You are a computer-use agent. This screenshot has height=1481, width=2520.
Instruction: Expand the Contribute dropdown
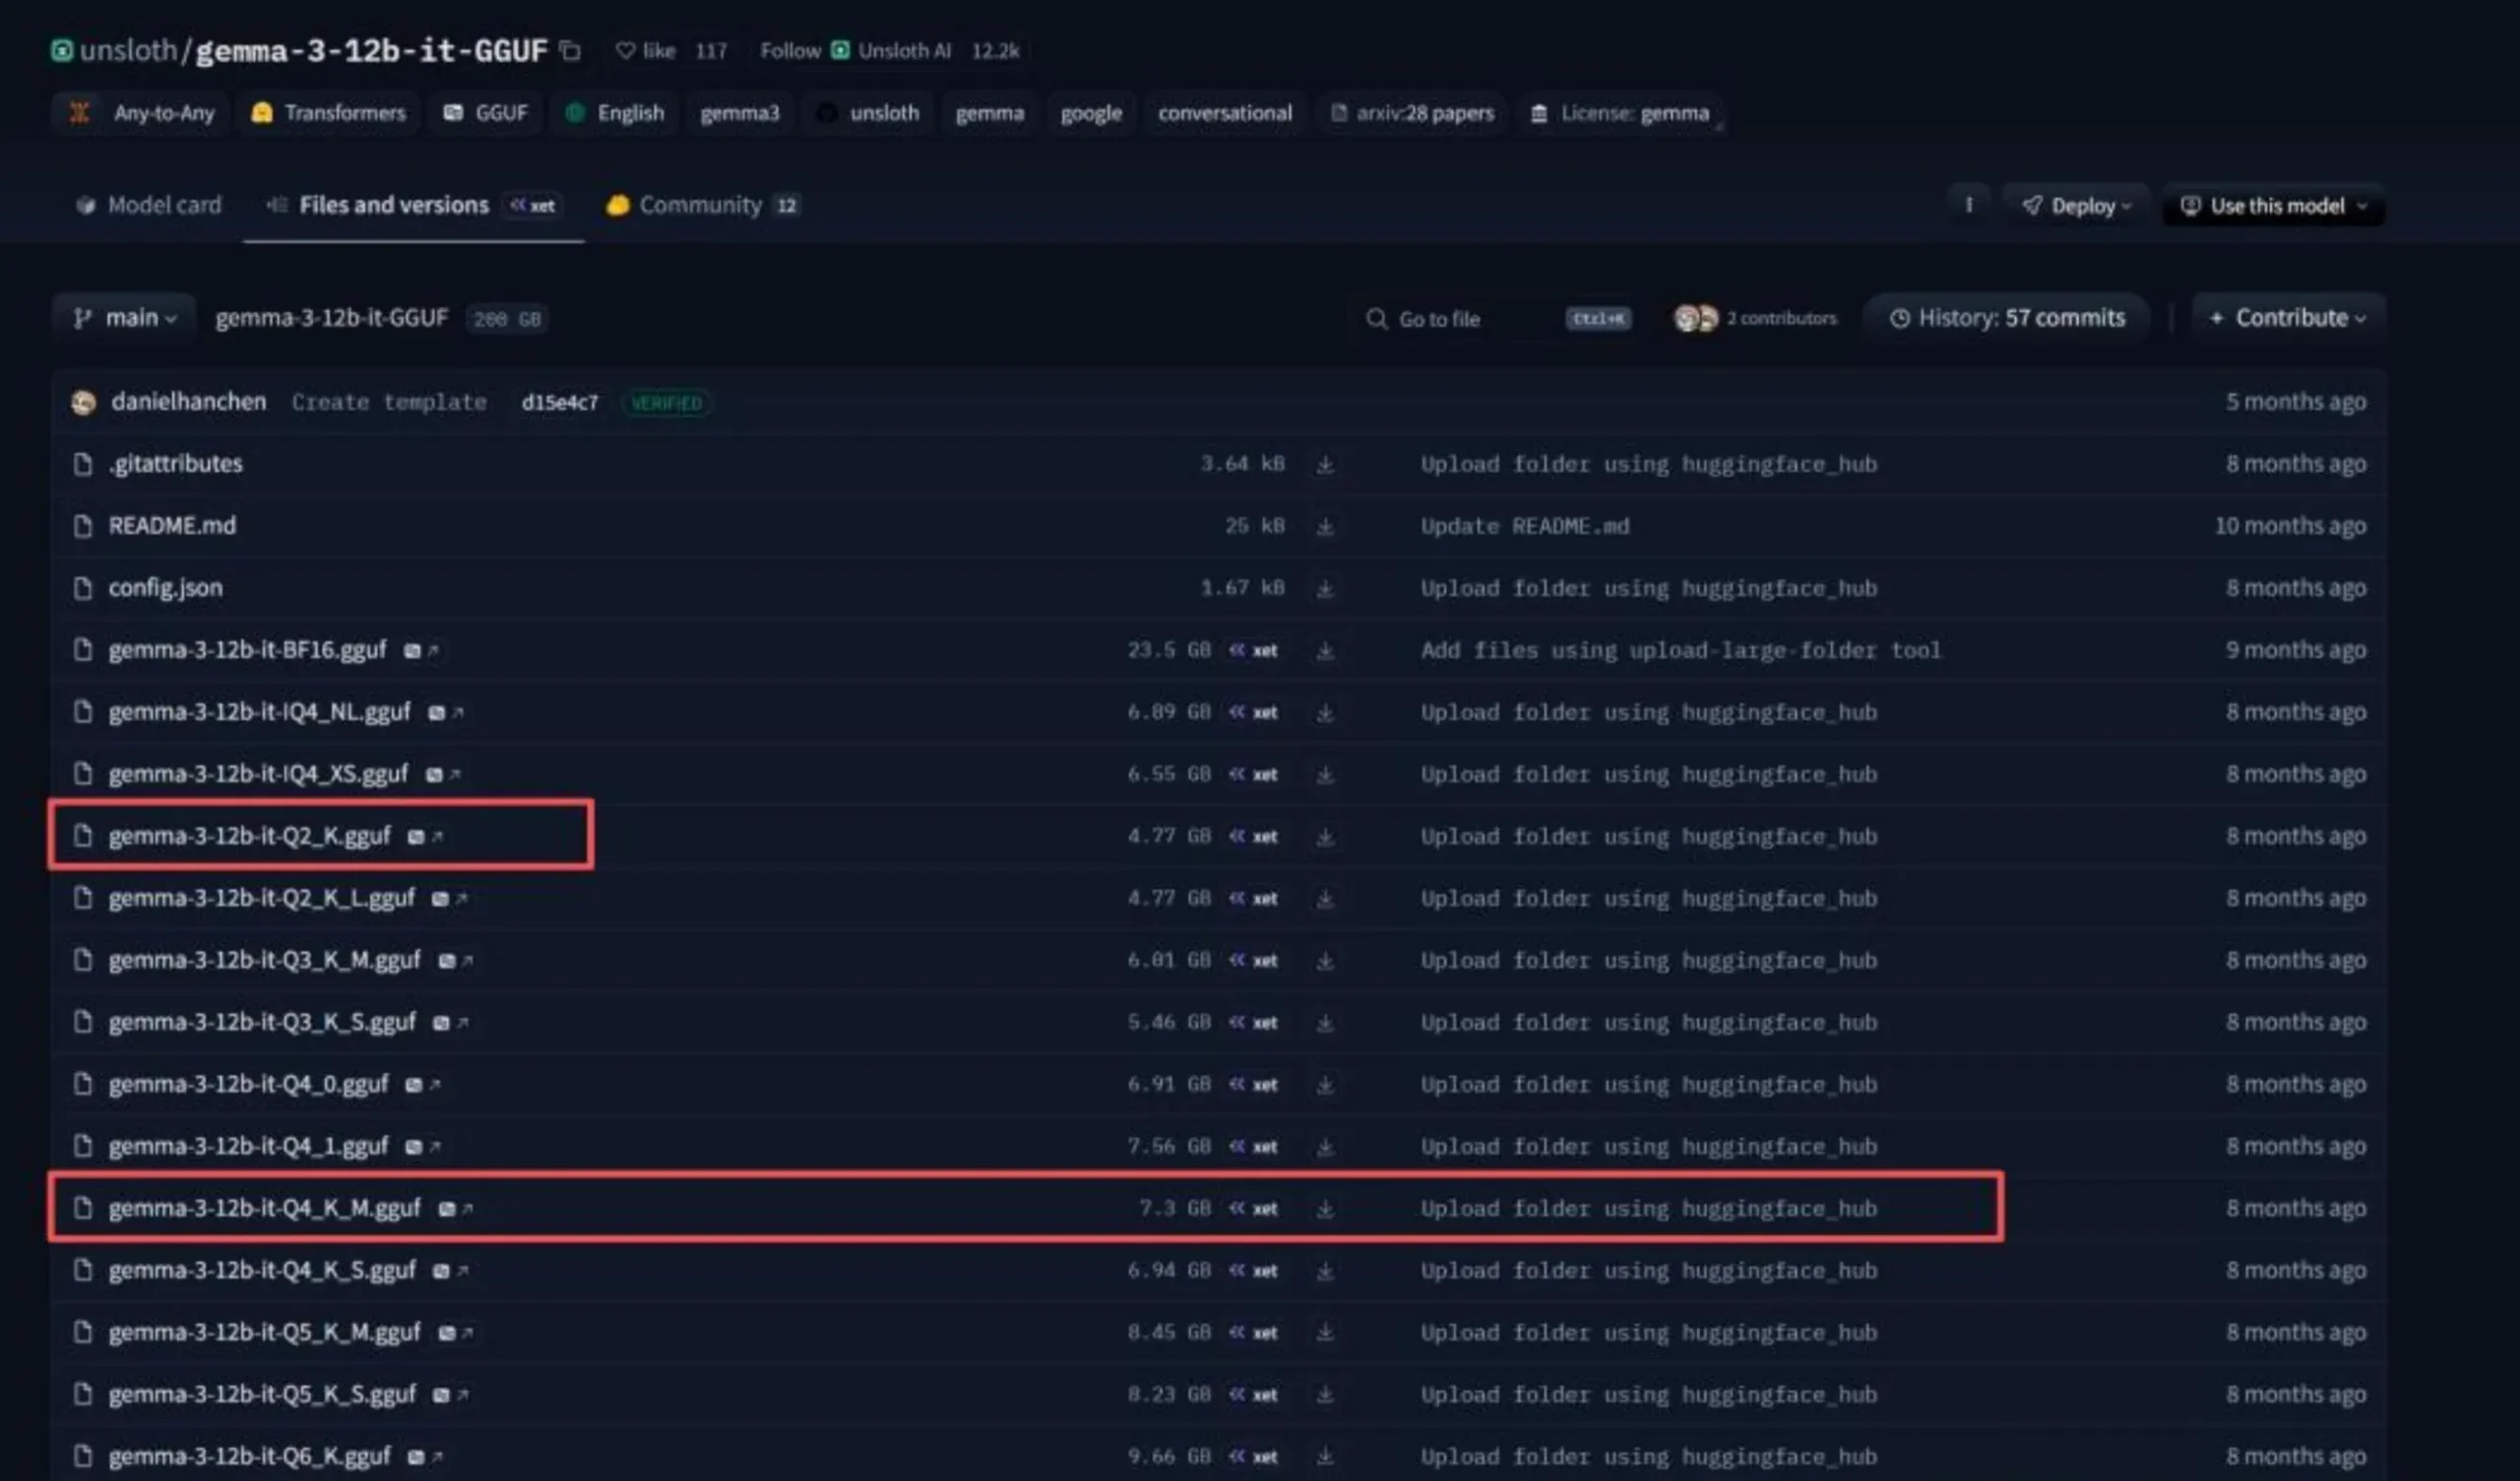pyautogui.click(x=2288, y=318)
